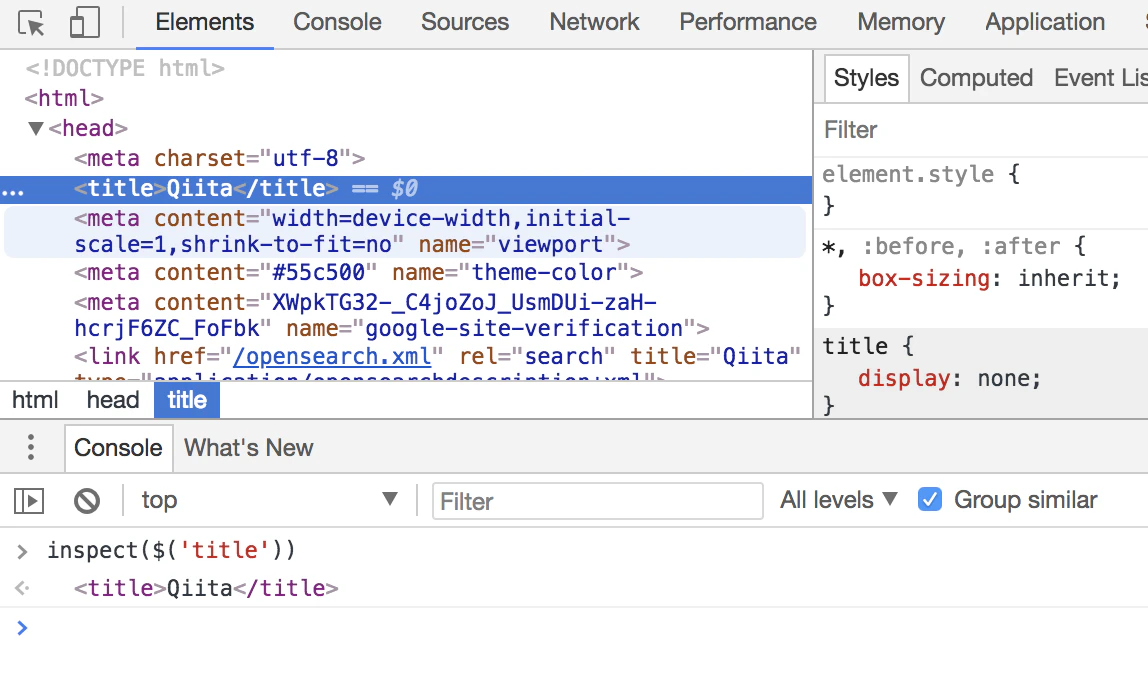Viewport: 1148px width, 678px height.
Task: Click the box-sizing: inherit declaration
Action: (989, 279)
